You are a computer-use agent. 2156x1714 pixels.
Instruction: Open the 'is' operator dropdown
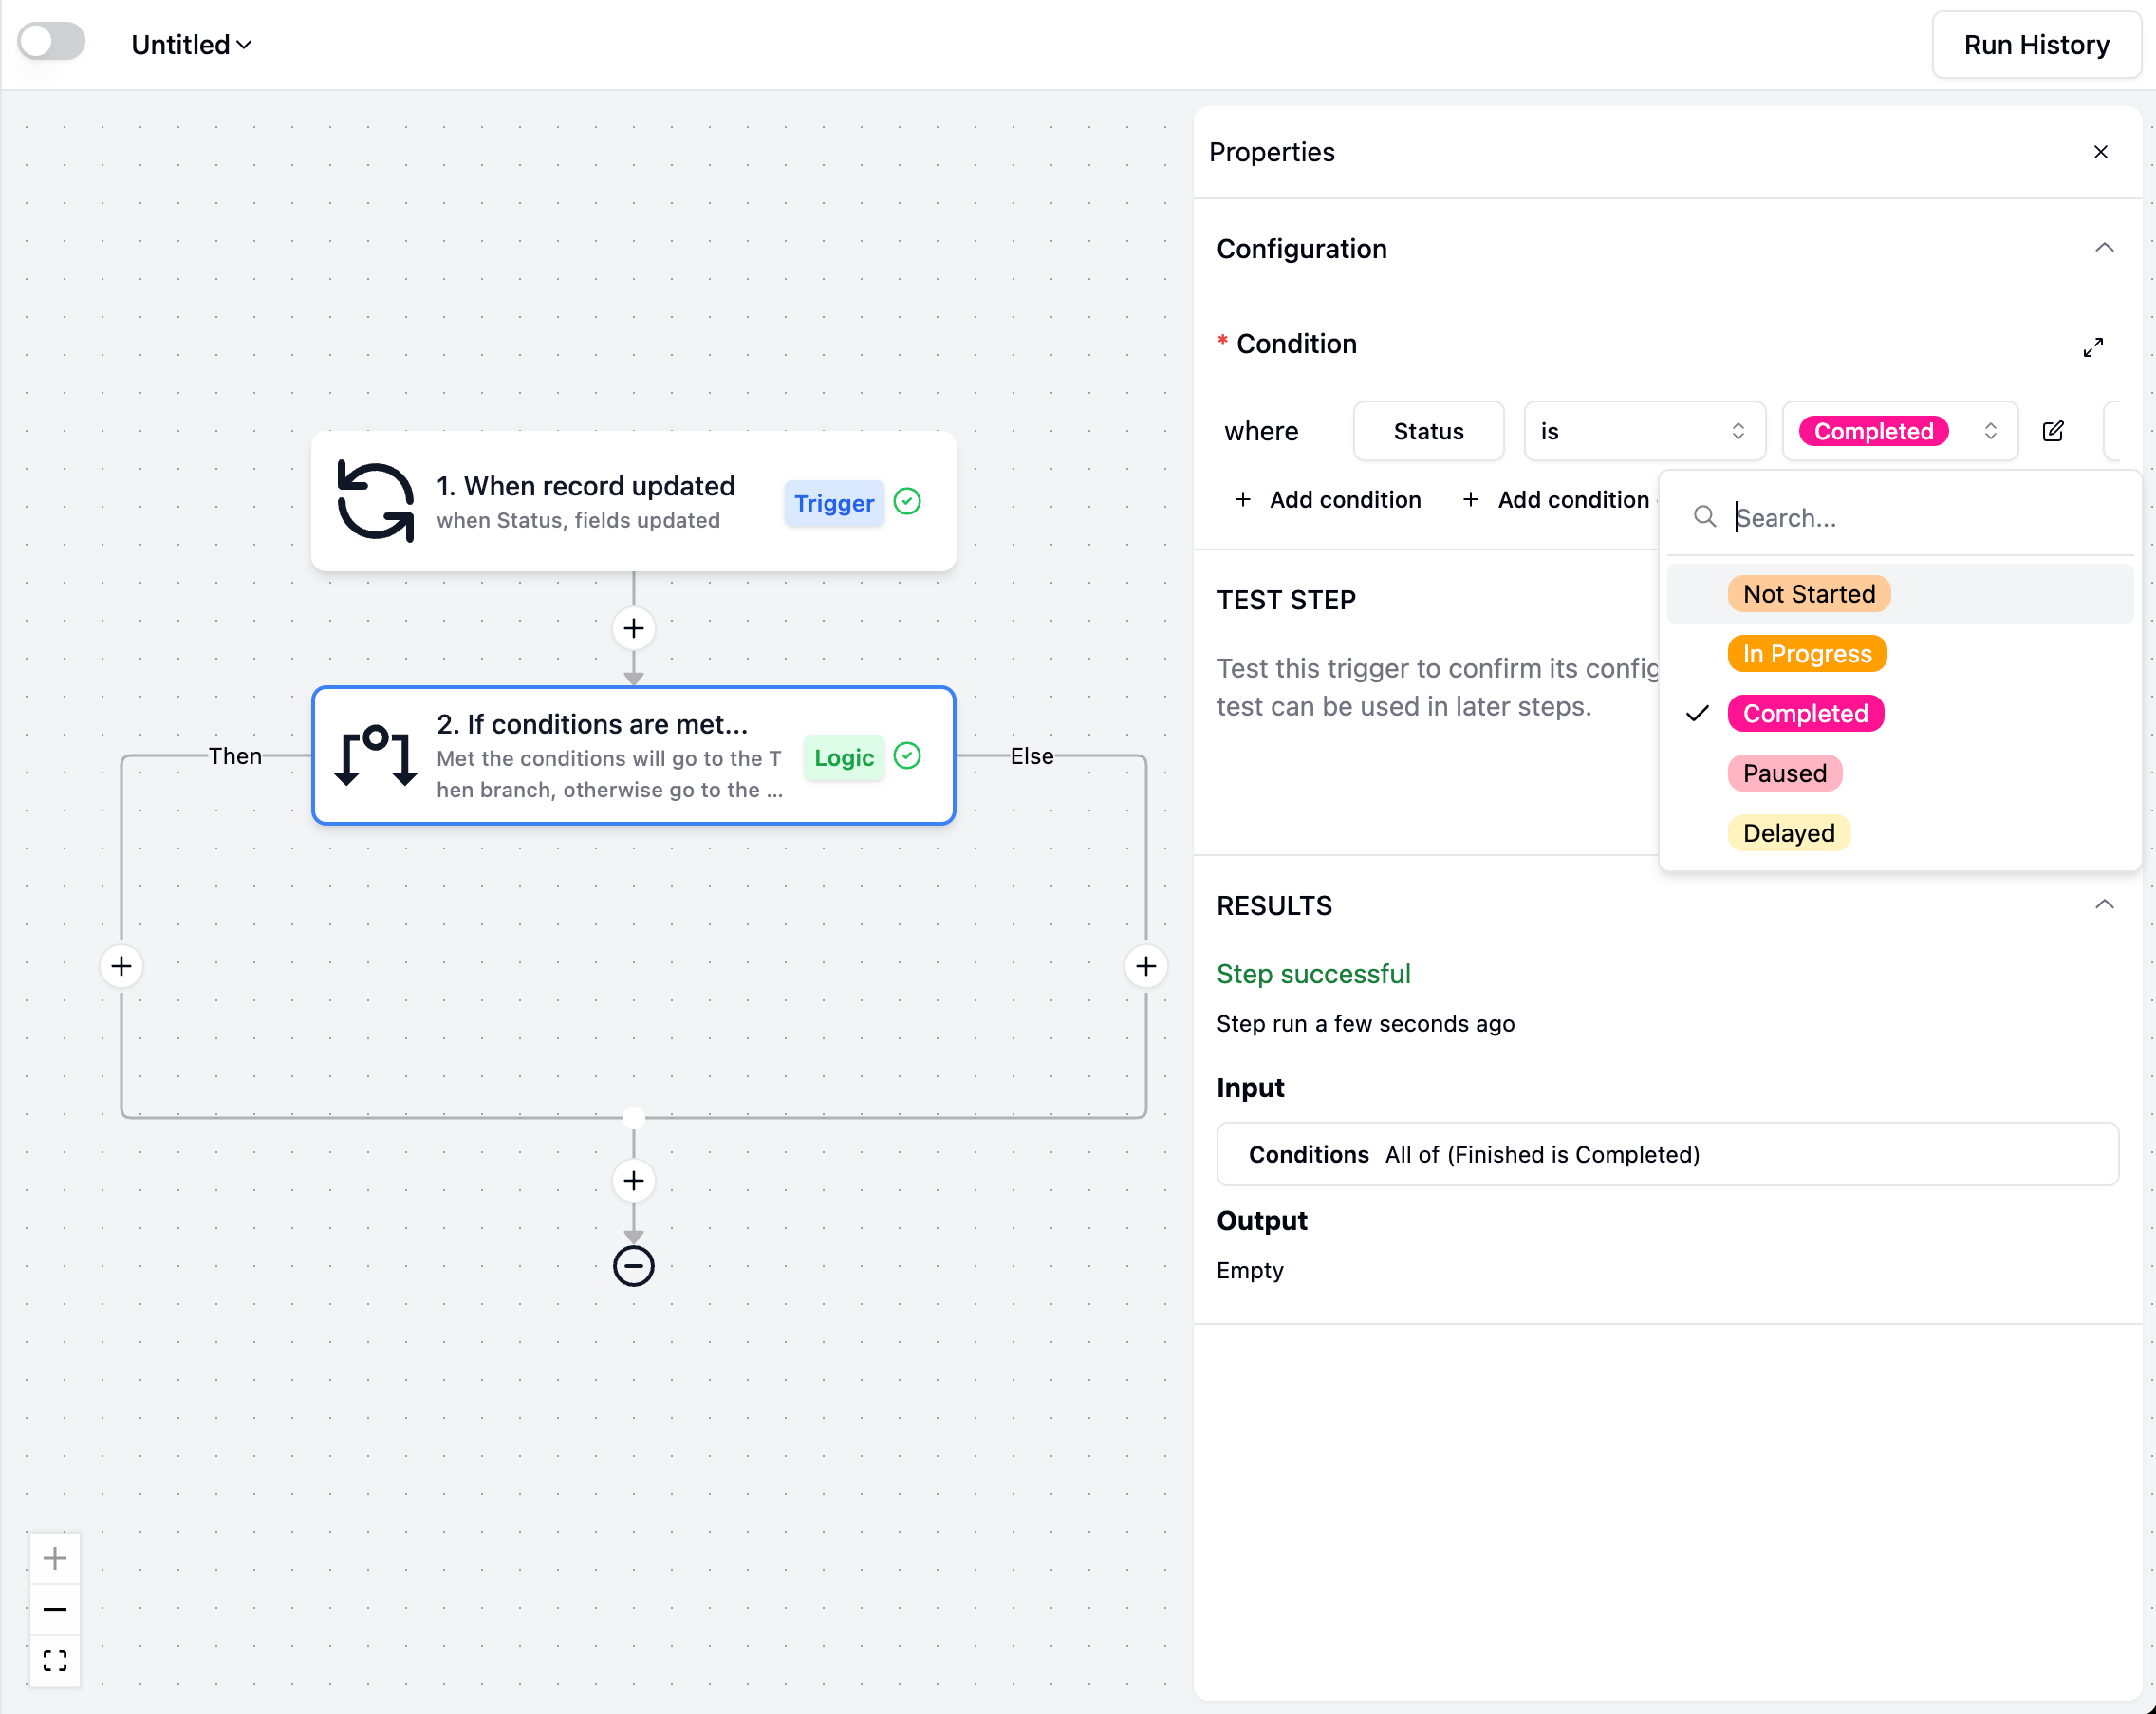[1643, 431]
